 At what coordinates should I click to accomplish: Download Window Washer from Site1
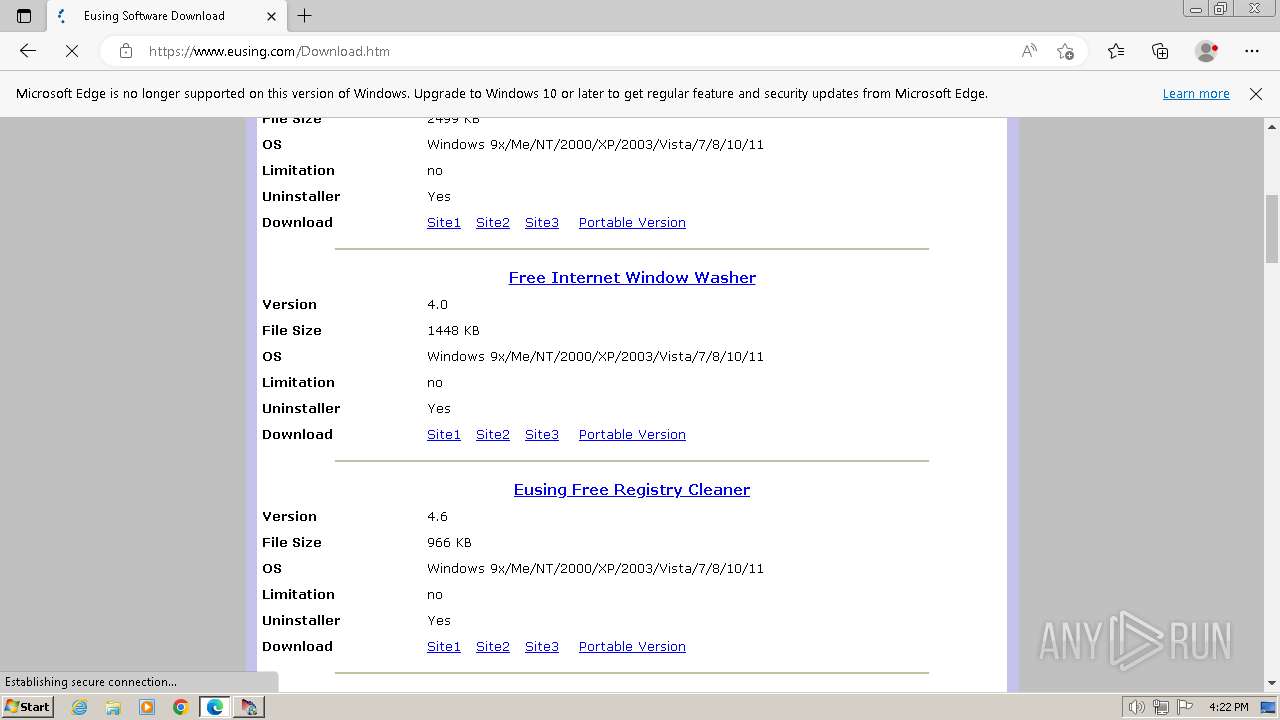pos(444,435)
